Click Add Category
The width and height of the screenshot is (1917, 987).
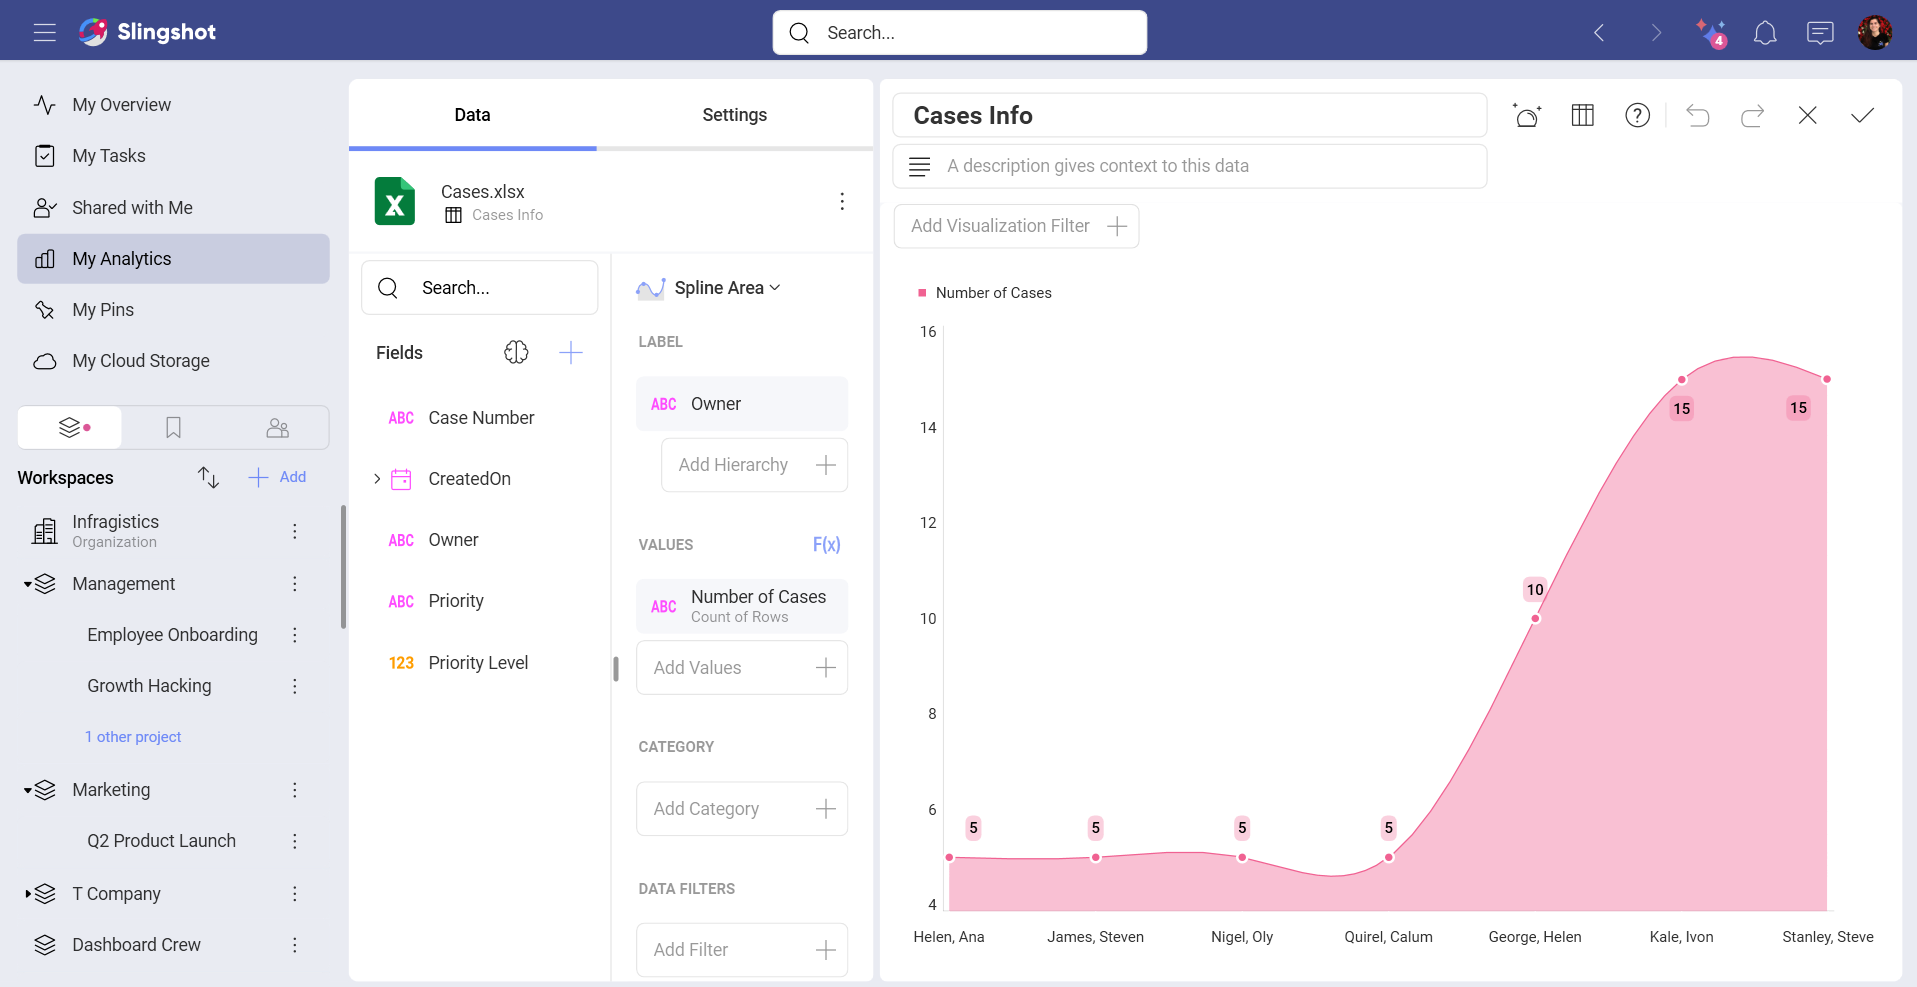tap(742, 809)
